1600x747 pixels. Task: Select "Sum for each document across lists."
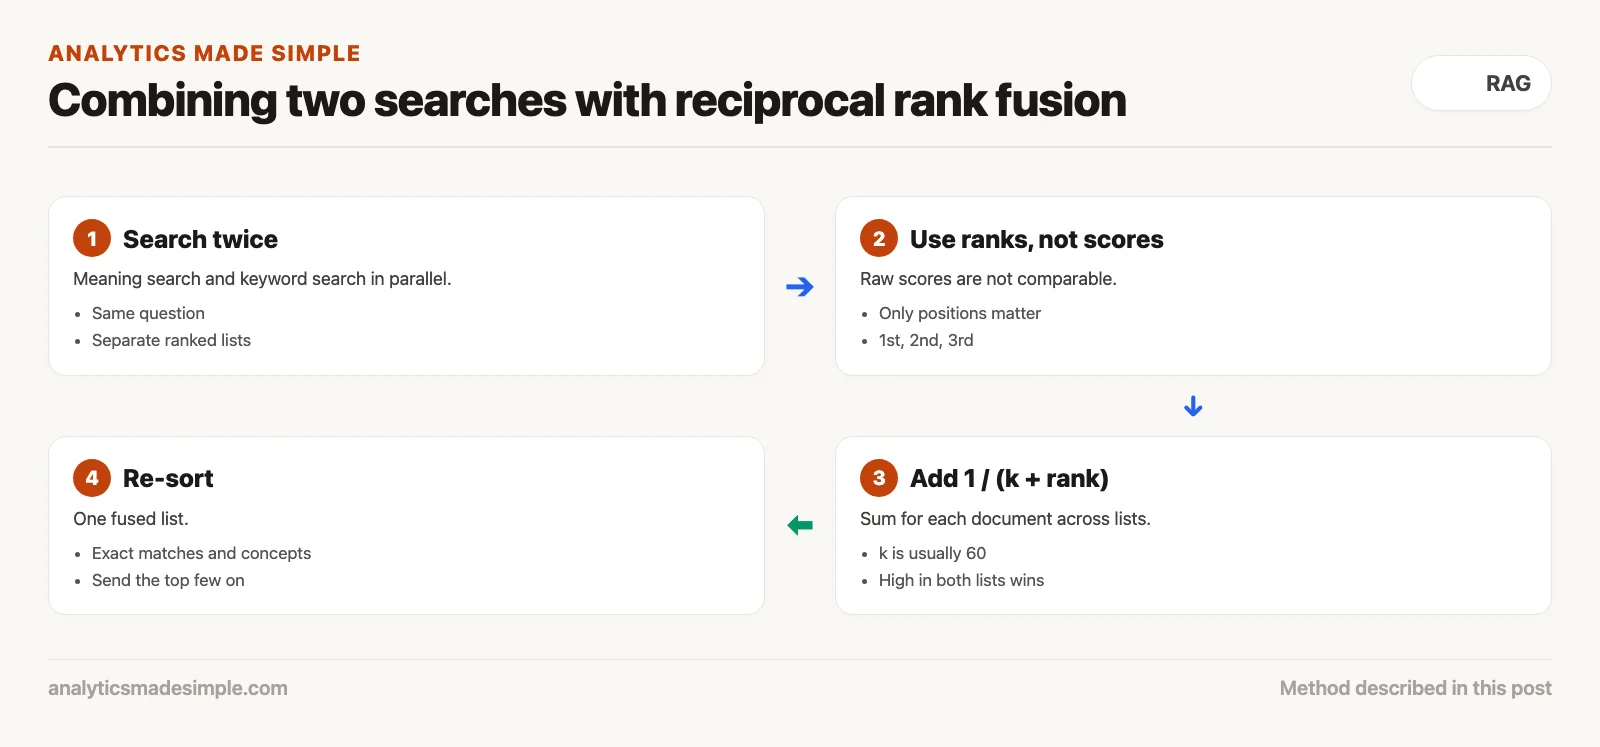click(1005, 519)
